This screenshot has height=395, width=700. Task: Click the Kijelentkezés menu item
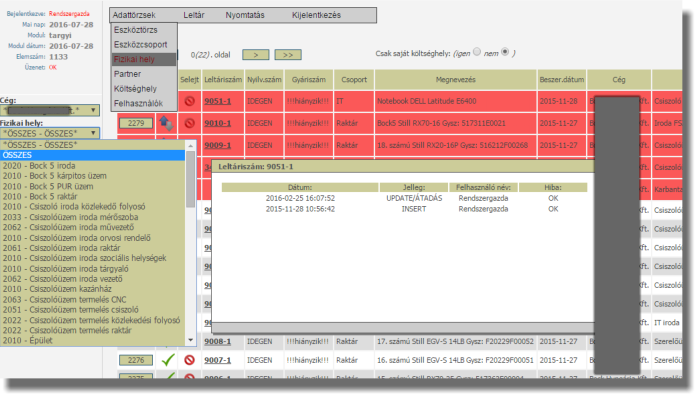coord(316,15)
